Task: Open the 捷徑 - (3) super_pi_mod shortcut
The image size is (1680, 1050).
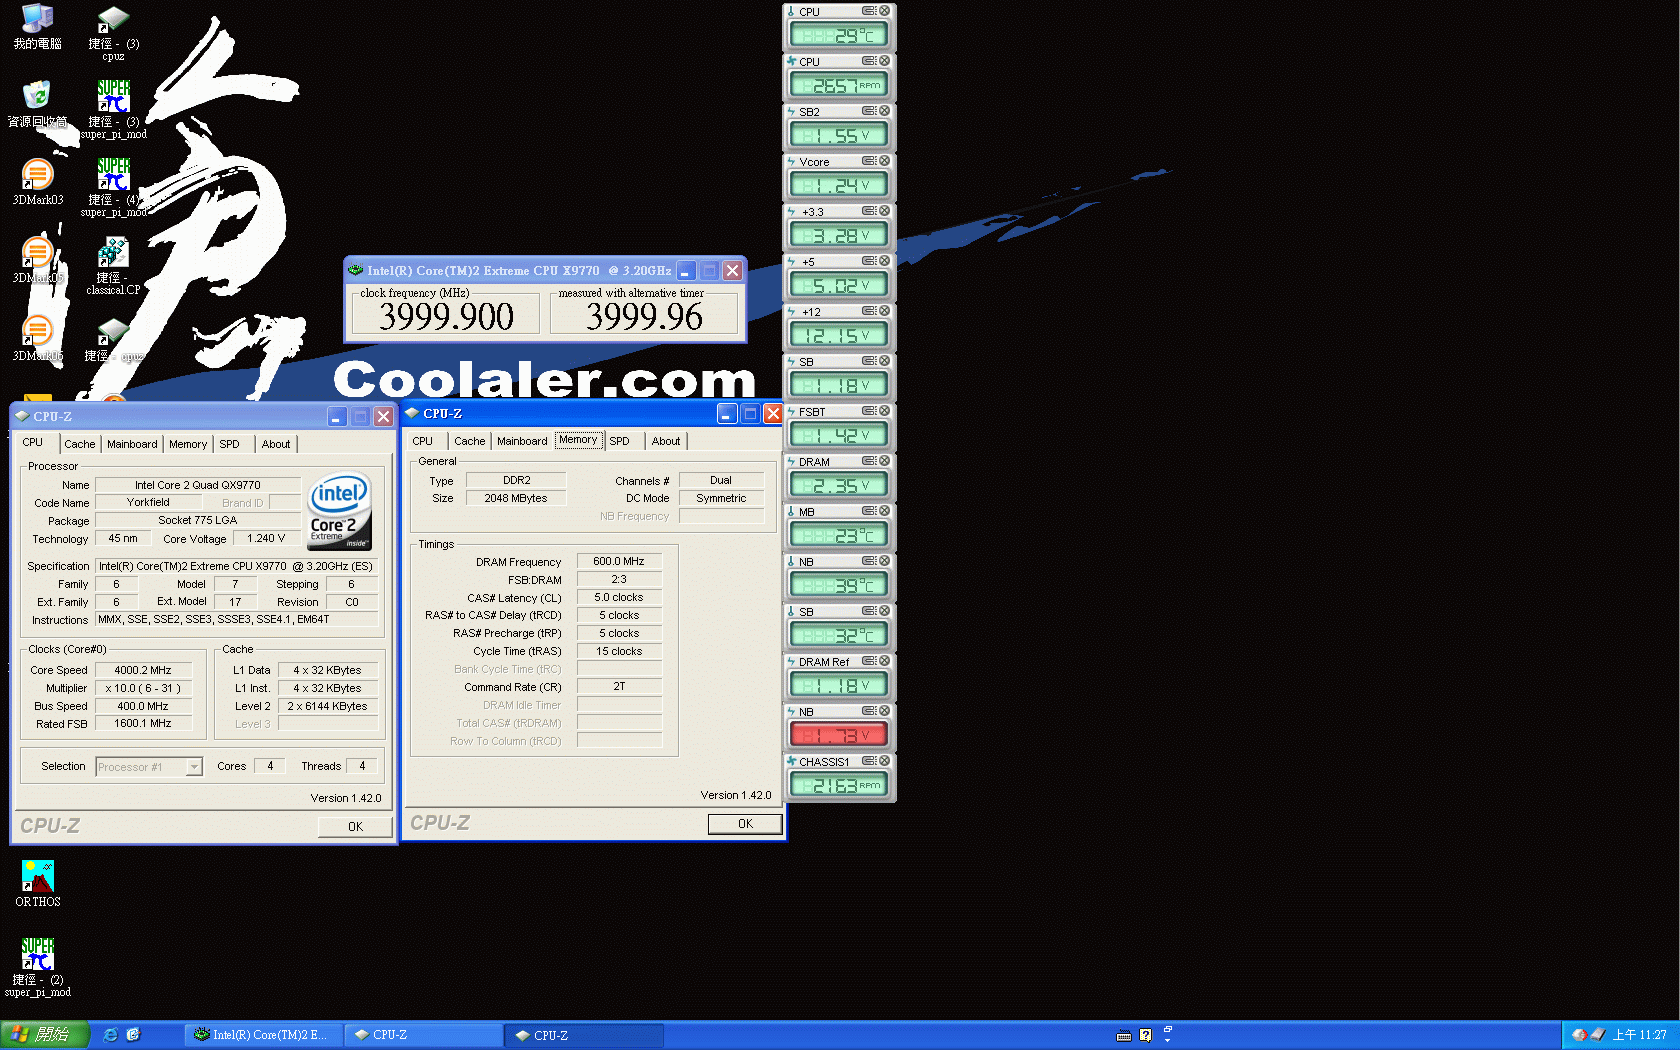Action: pyautogui.click(x=113, y=110)
